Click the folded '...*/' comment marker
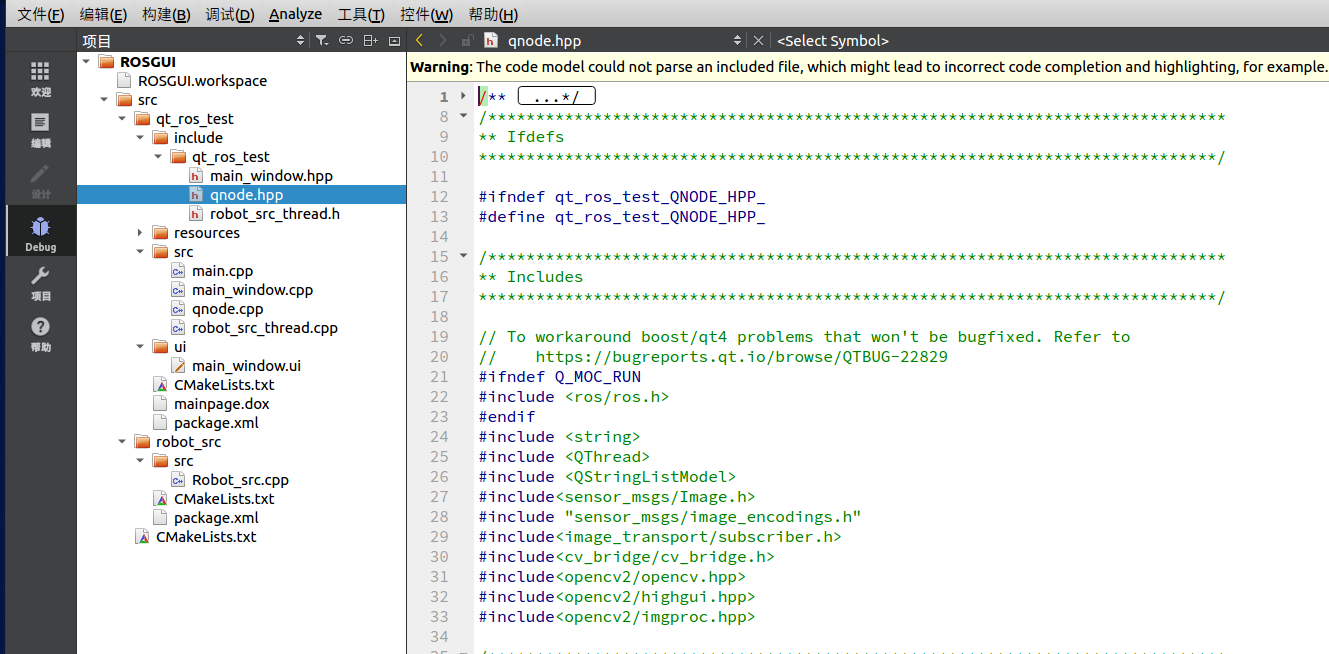 (x=556, y=97)
